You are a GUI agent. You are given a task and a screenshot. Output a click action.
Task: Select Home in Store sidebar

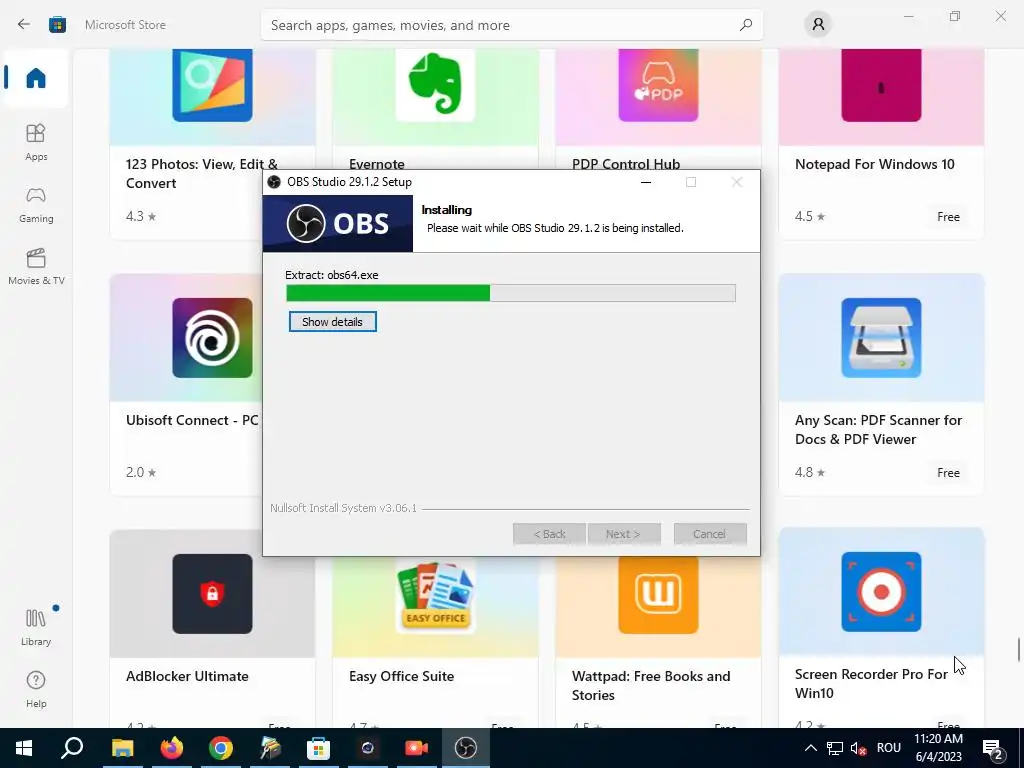(x=36, y=78)
